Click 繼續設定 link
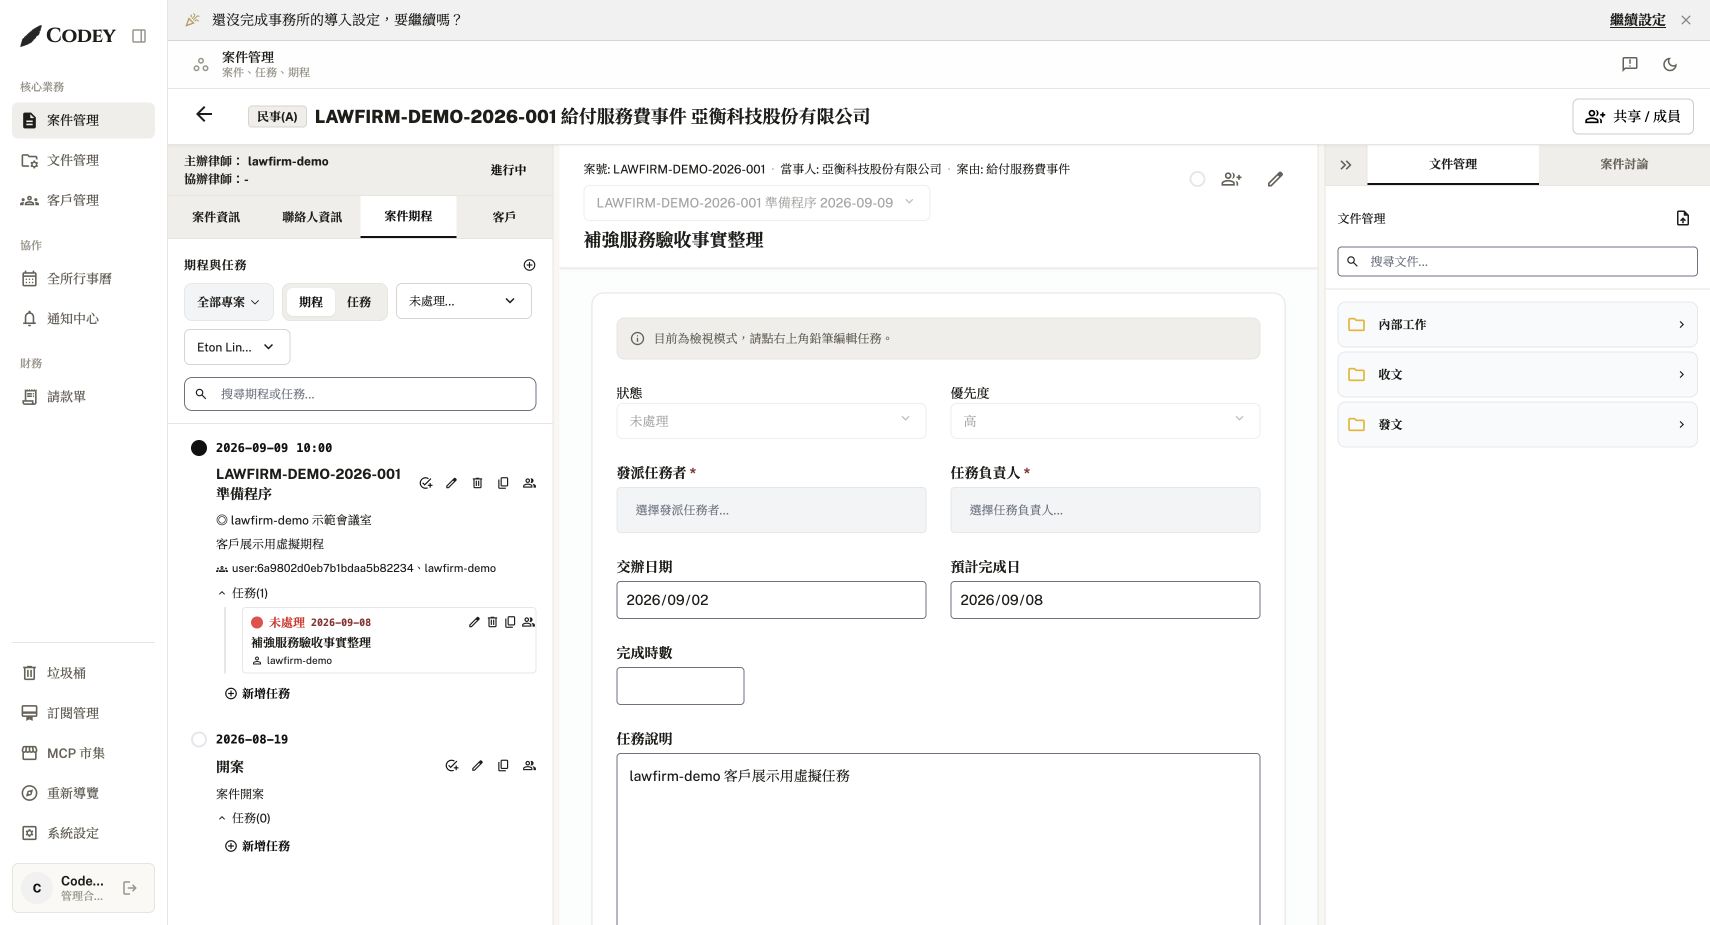 (1638, 20)
